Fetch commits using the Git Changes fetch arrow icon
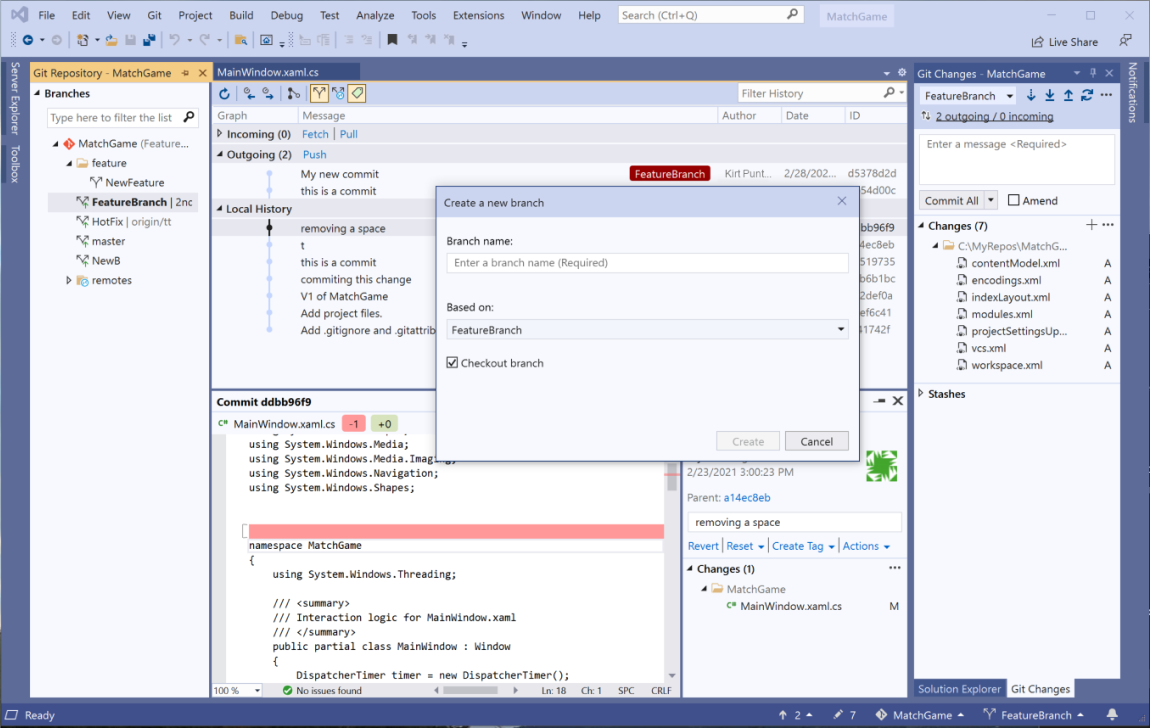This screenshot has height=728, width=1150. 1031,94
